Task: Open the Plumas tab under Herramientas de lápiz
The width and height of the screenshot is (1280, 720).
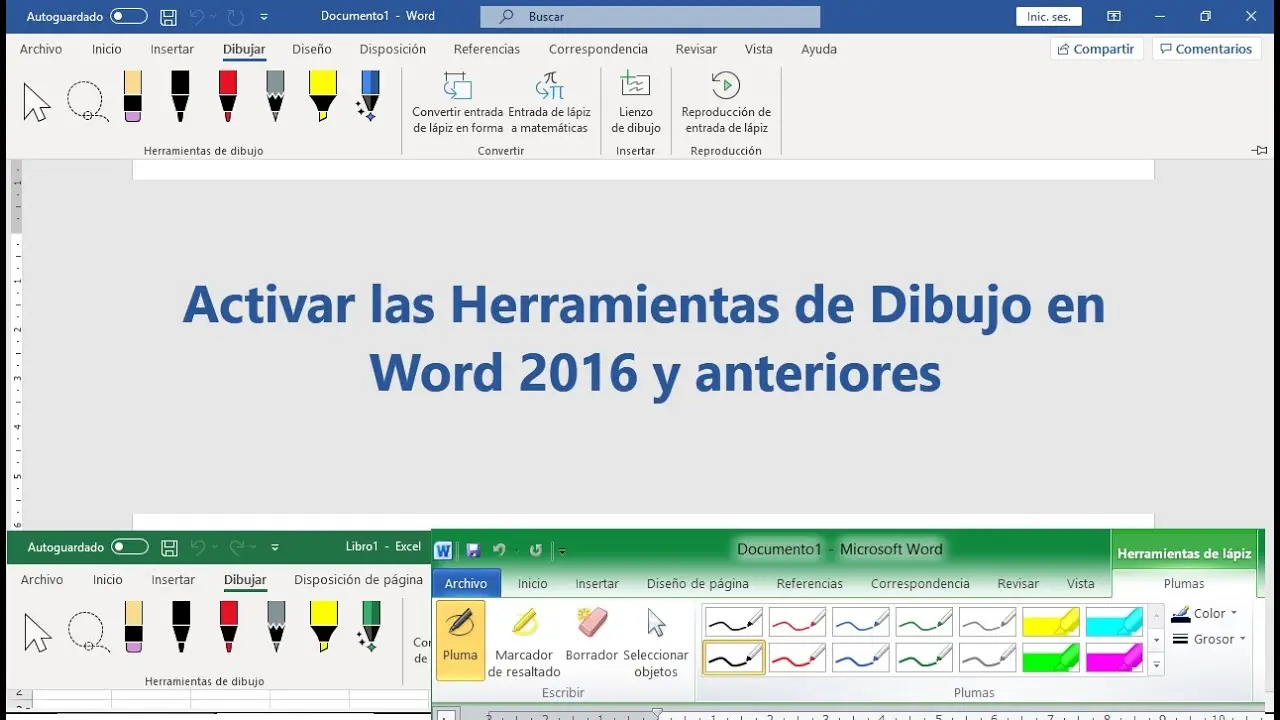Action: point(1184,583)
